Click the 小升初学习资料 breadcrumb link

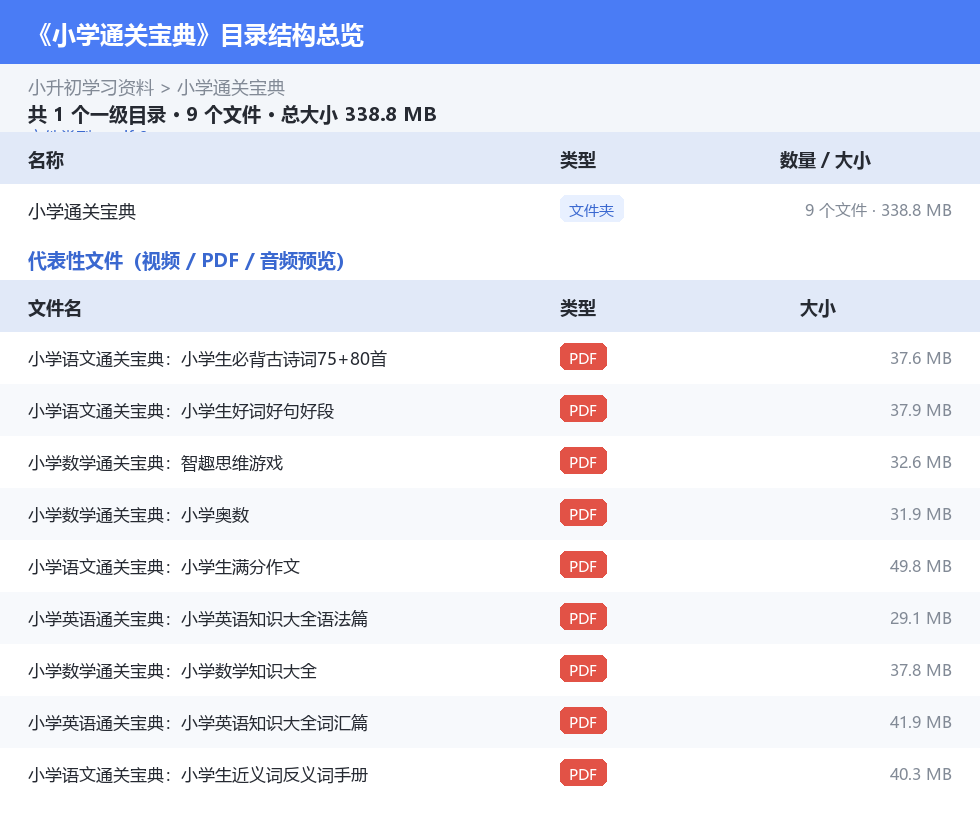tap(91, 88)
